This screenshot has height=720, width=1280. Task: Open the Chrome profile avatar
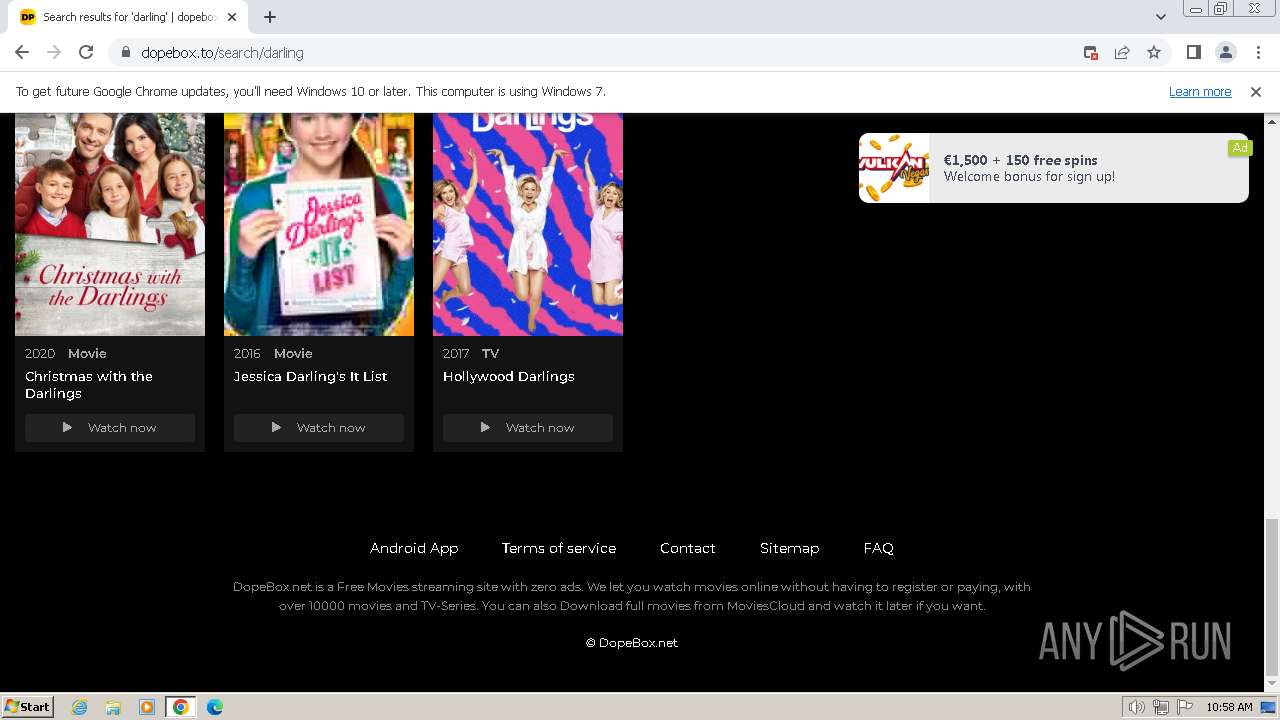1225,52
